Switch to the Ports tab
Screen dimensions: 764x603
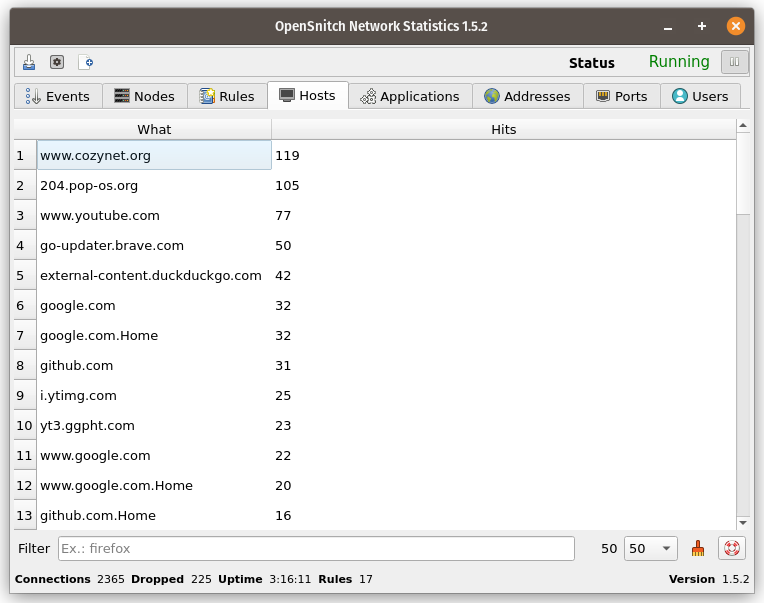621,96
